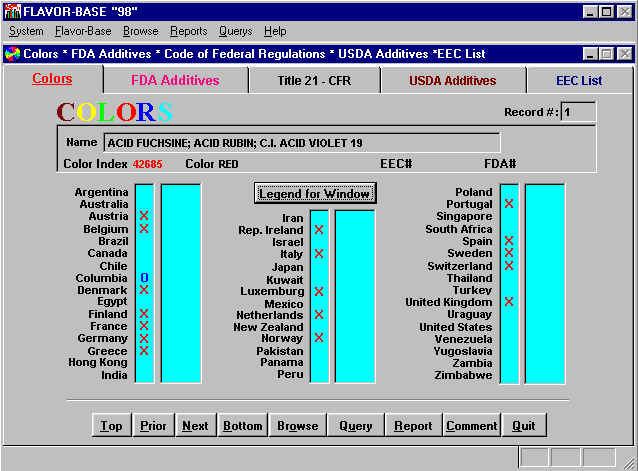The height and width of the screenshot is (471, 638).
Task: Jump to the Bottom record
Action: coord(243,425)
